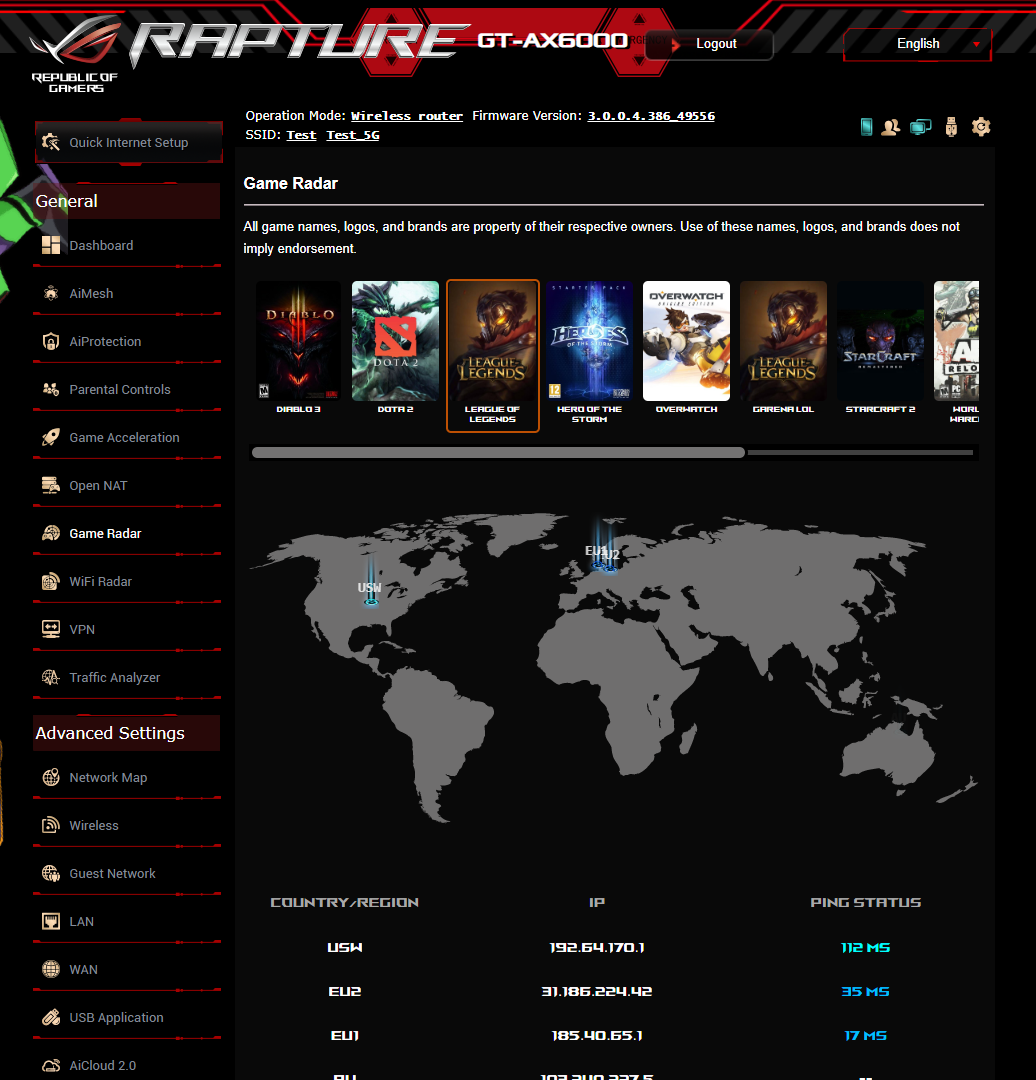This screenshot has height=1080, width=1036.
Task: Click the Test SSID link
Action: (x=301, y=135)
